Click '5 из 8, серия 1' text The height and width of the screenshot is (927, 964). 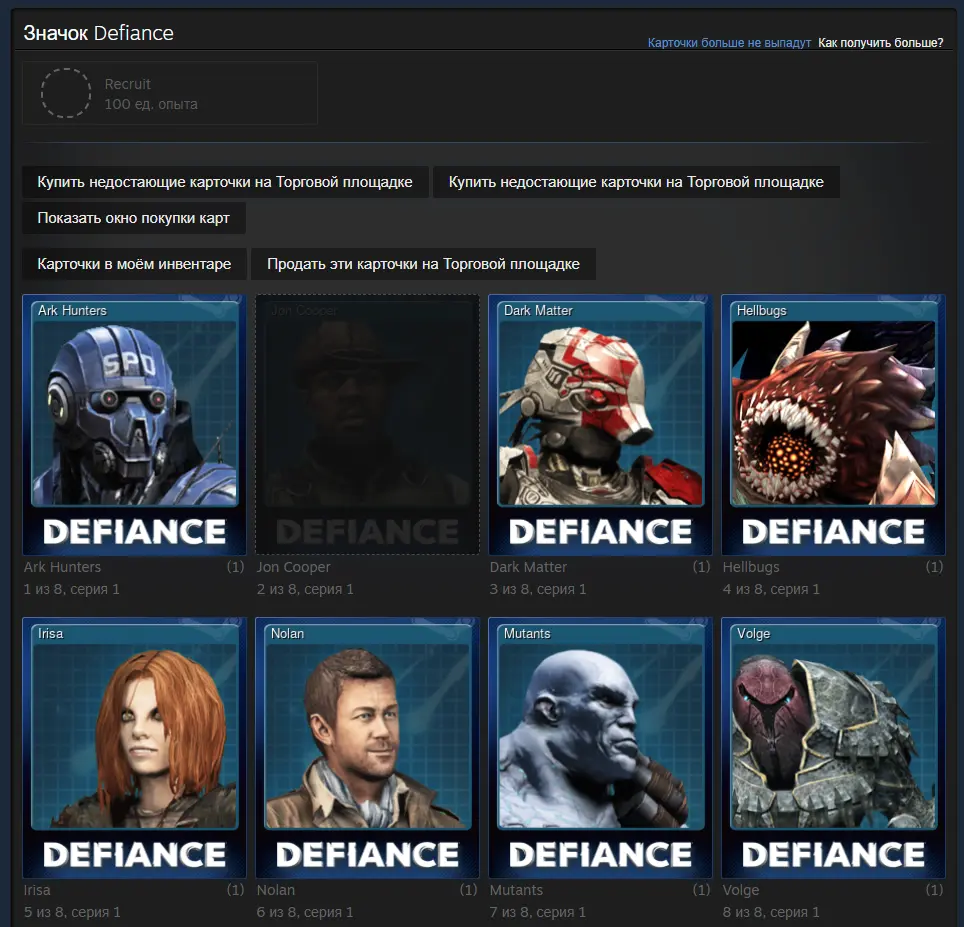tap(72, 912)
